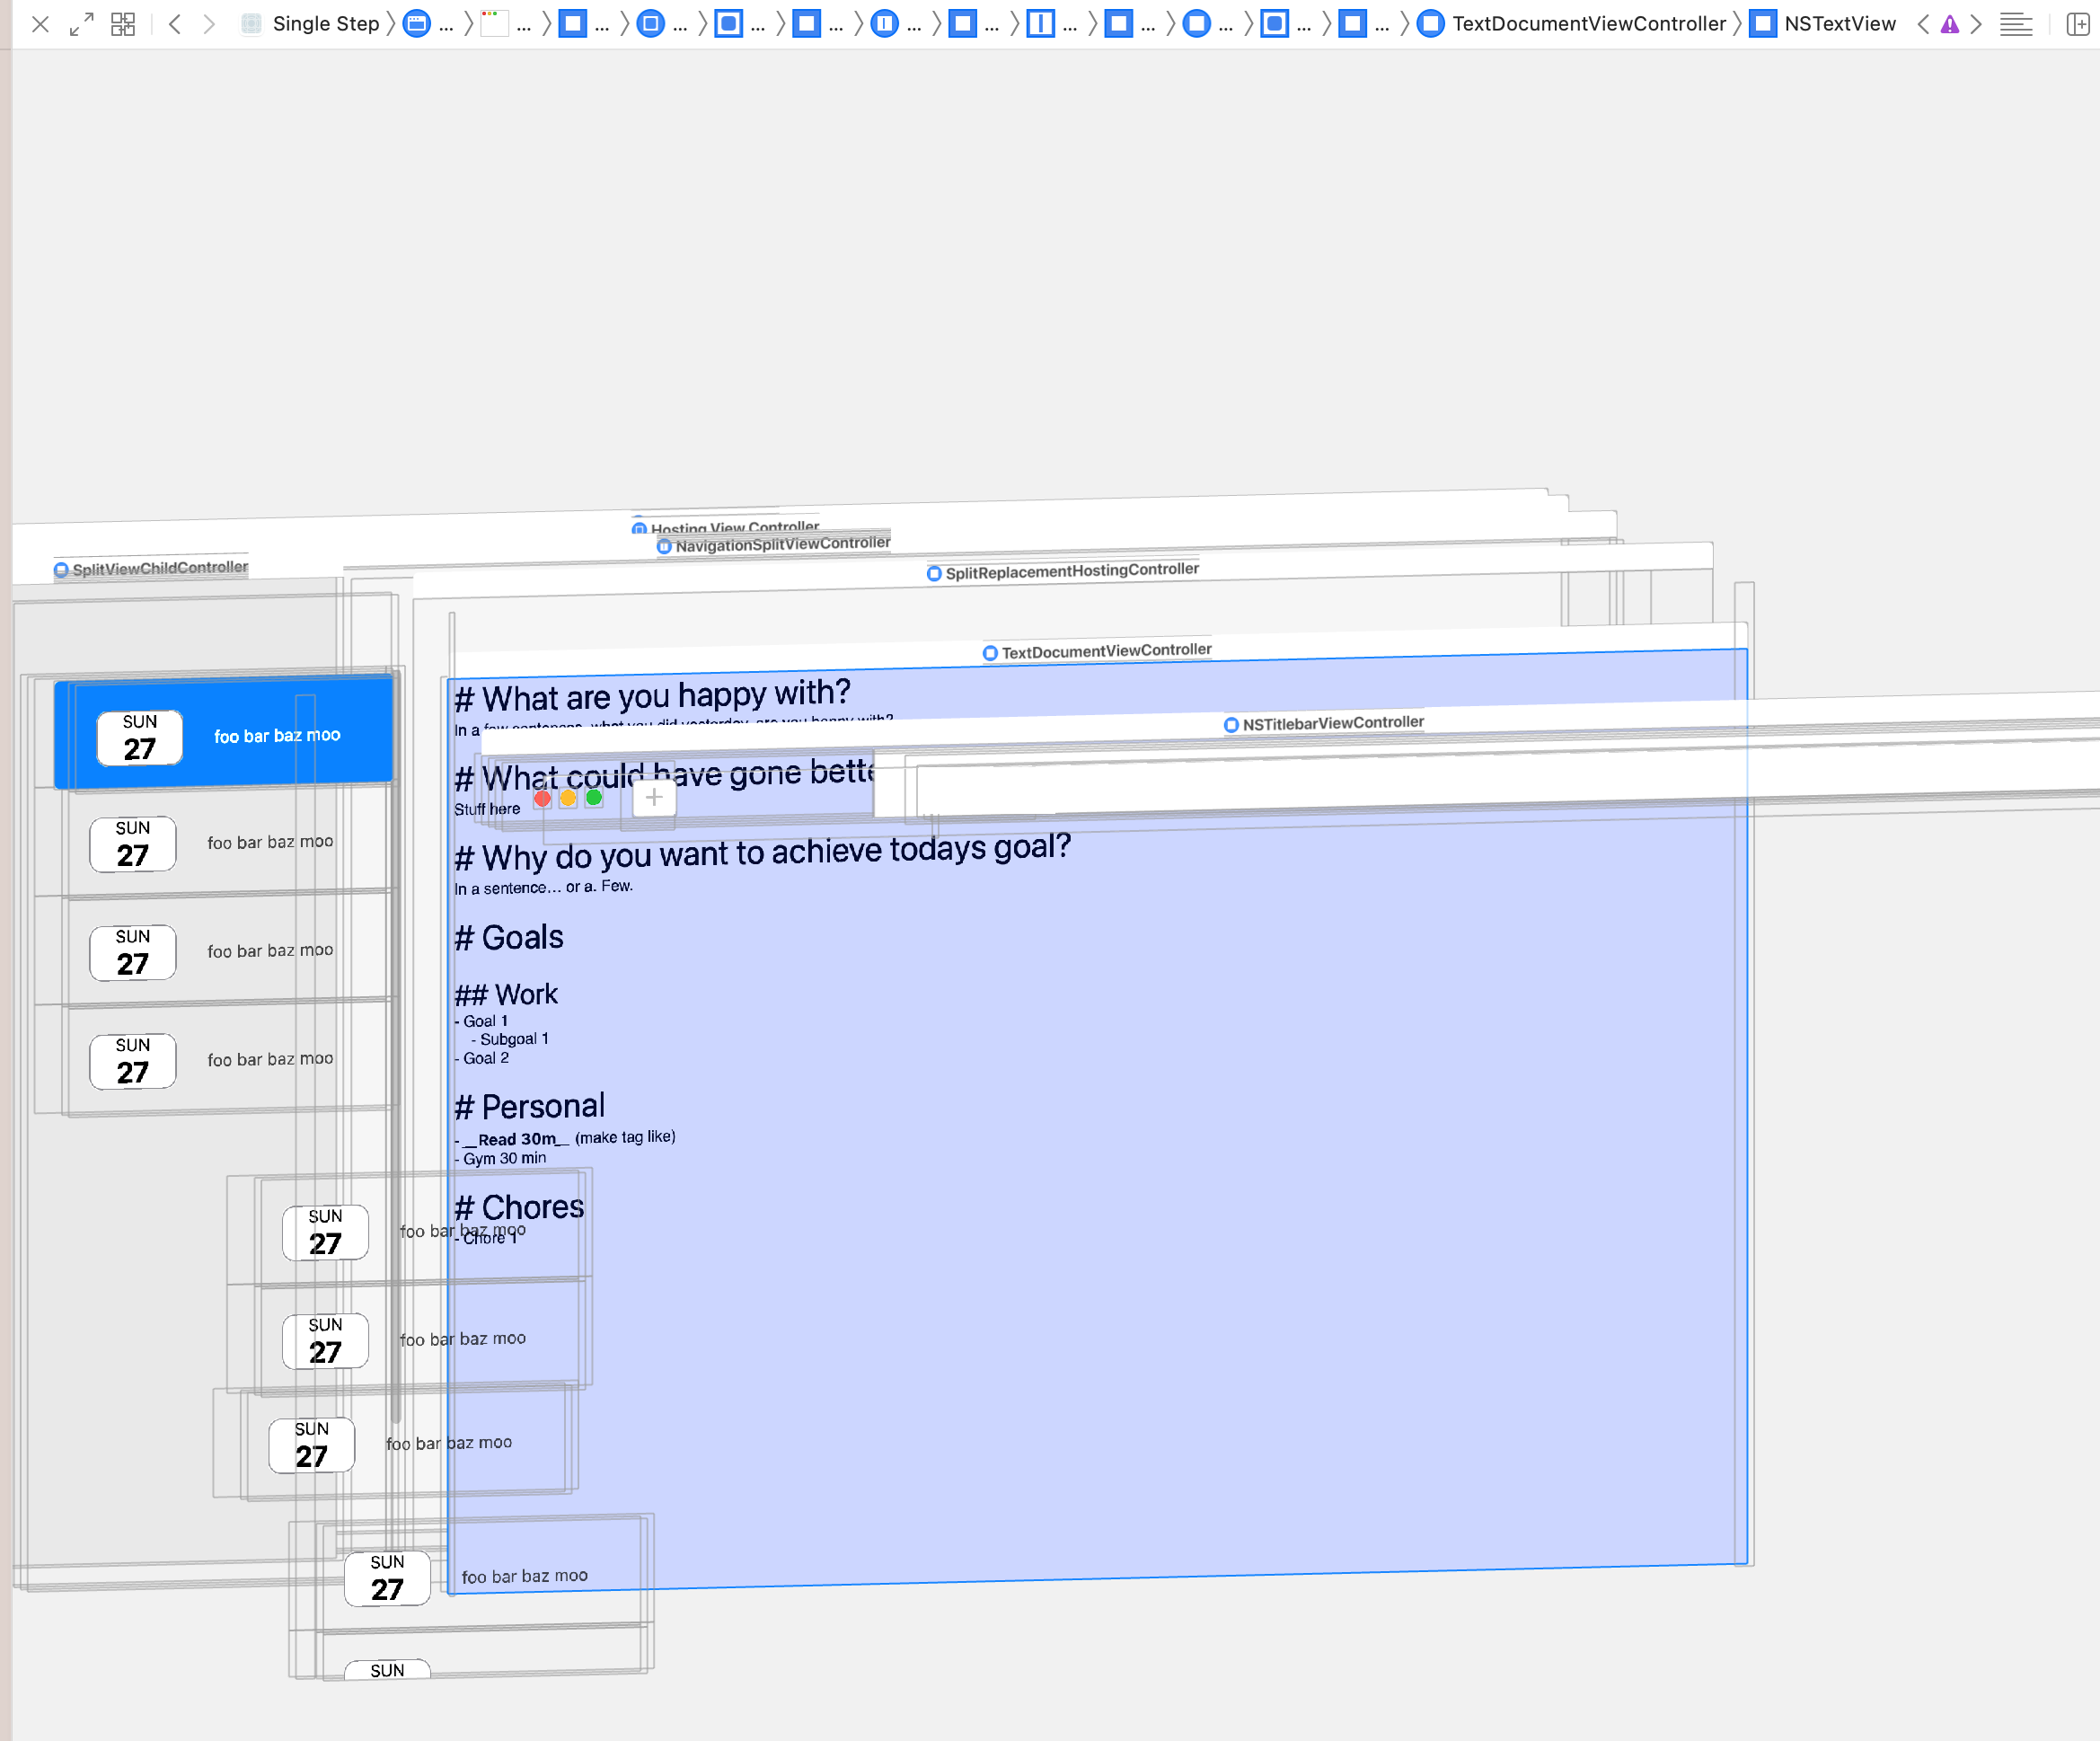Click the '# Goals' heading text
2100x1741 pixels.
pyautogui.click(x=509, y=937)
